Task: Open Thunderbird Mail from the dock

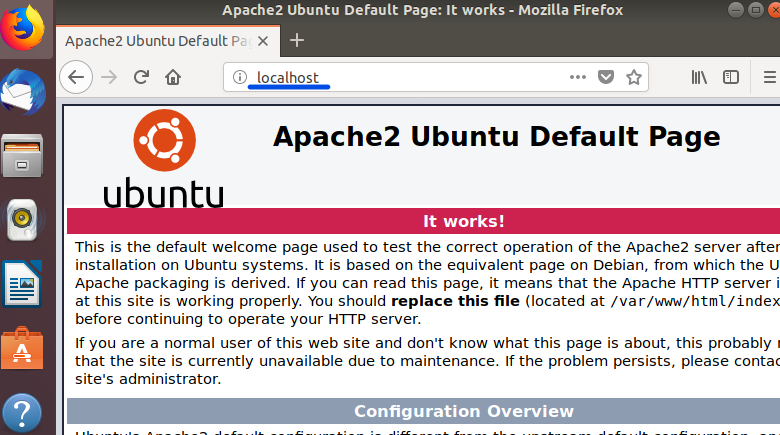Action: tap(22, 92)
